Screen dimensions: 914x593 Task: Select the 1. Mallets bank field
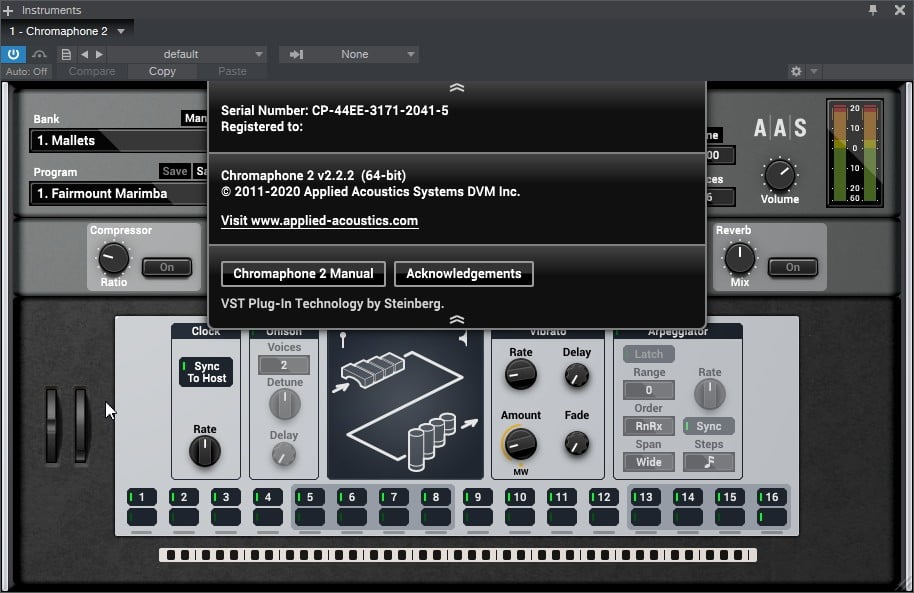pyautogui.click(x=119, y=141)
